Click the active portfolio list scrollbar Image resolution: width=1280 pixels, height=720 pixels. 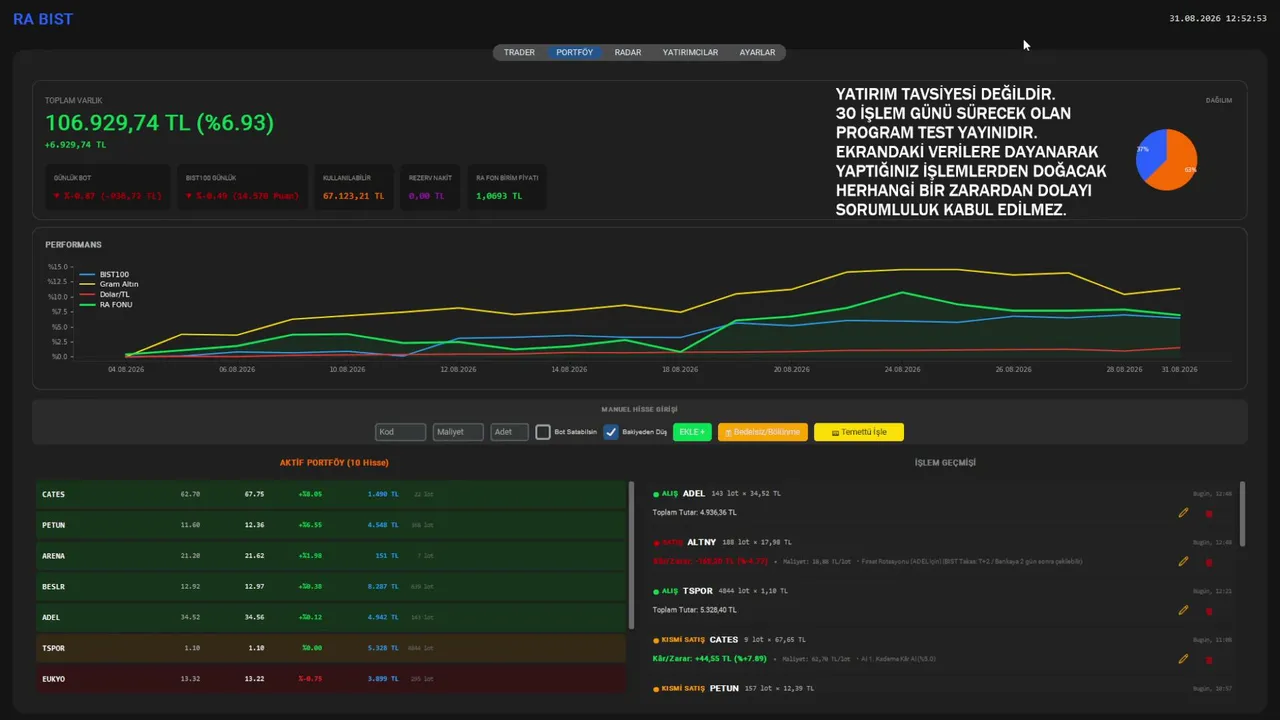(631, 555)
